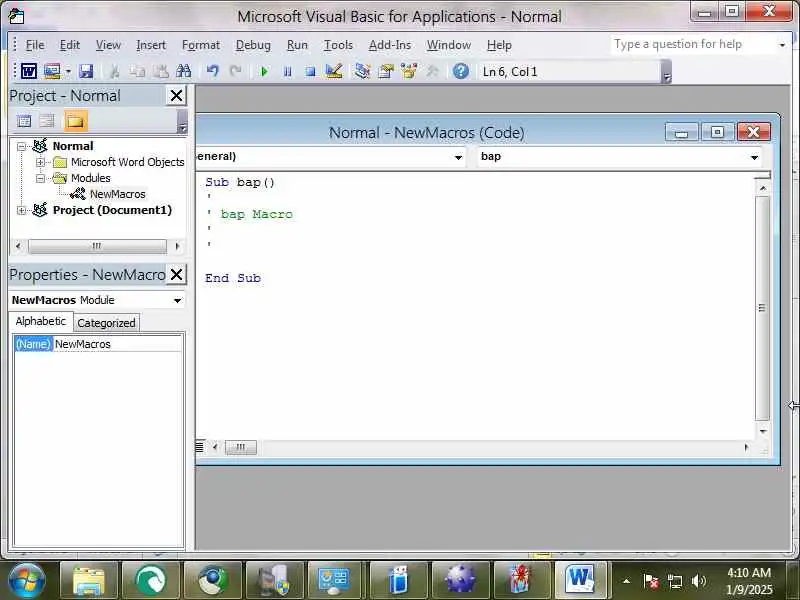Open Windows Explorer from the taskbar
Screen dimensions: 800x600
click(89, 580)
